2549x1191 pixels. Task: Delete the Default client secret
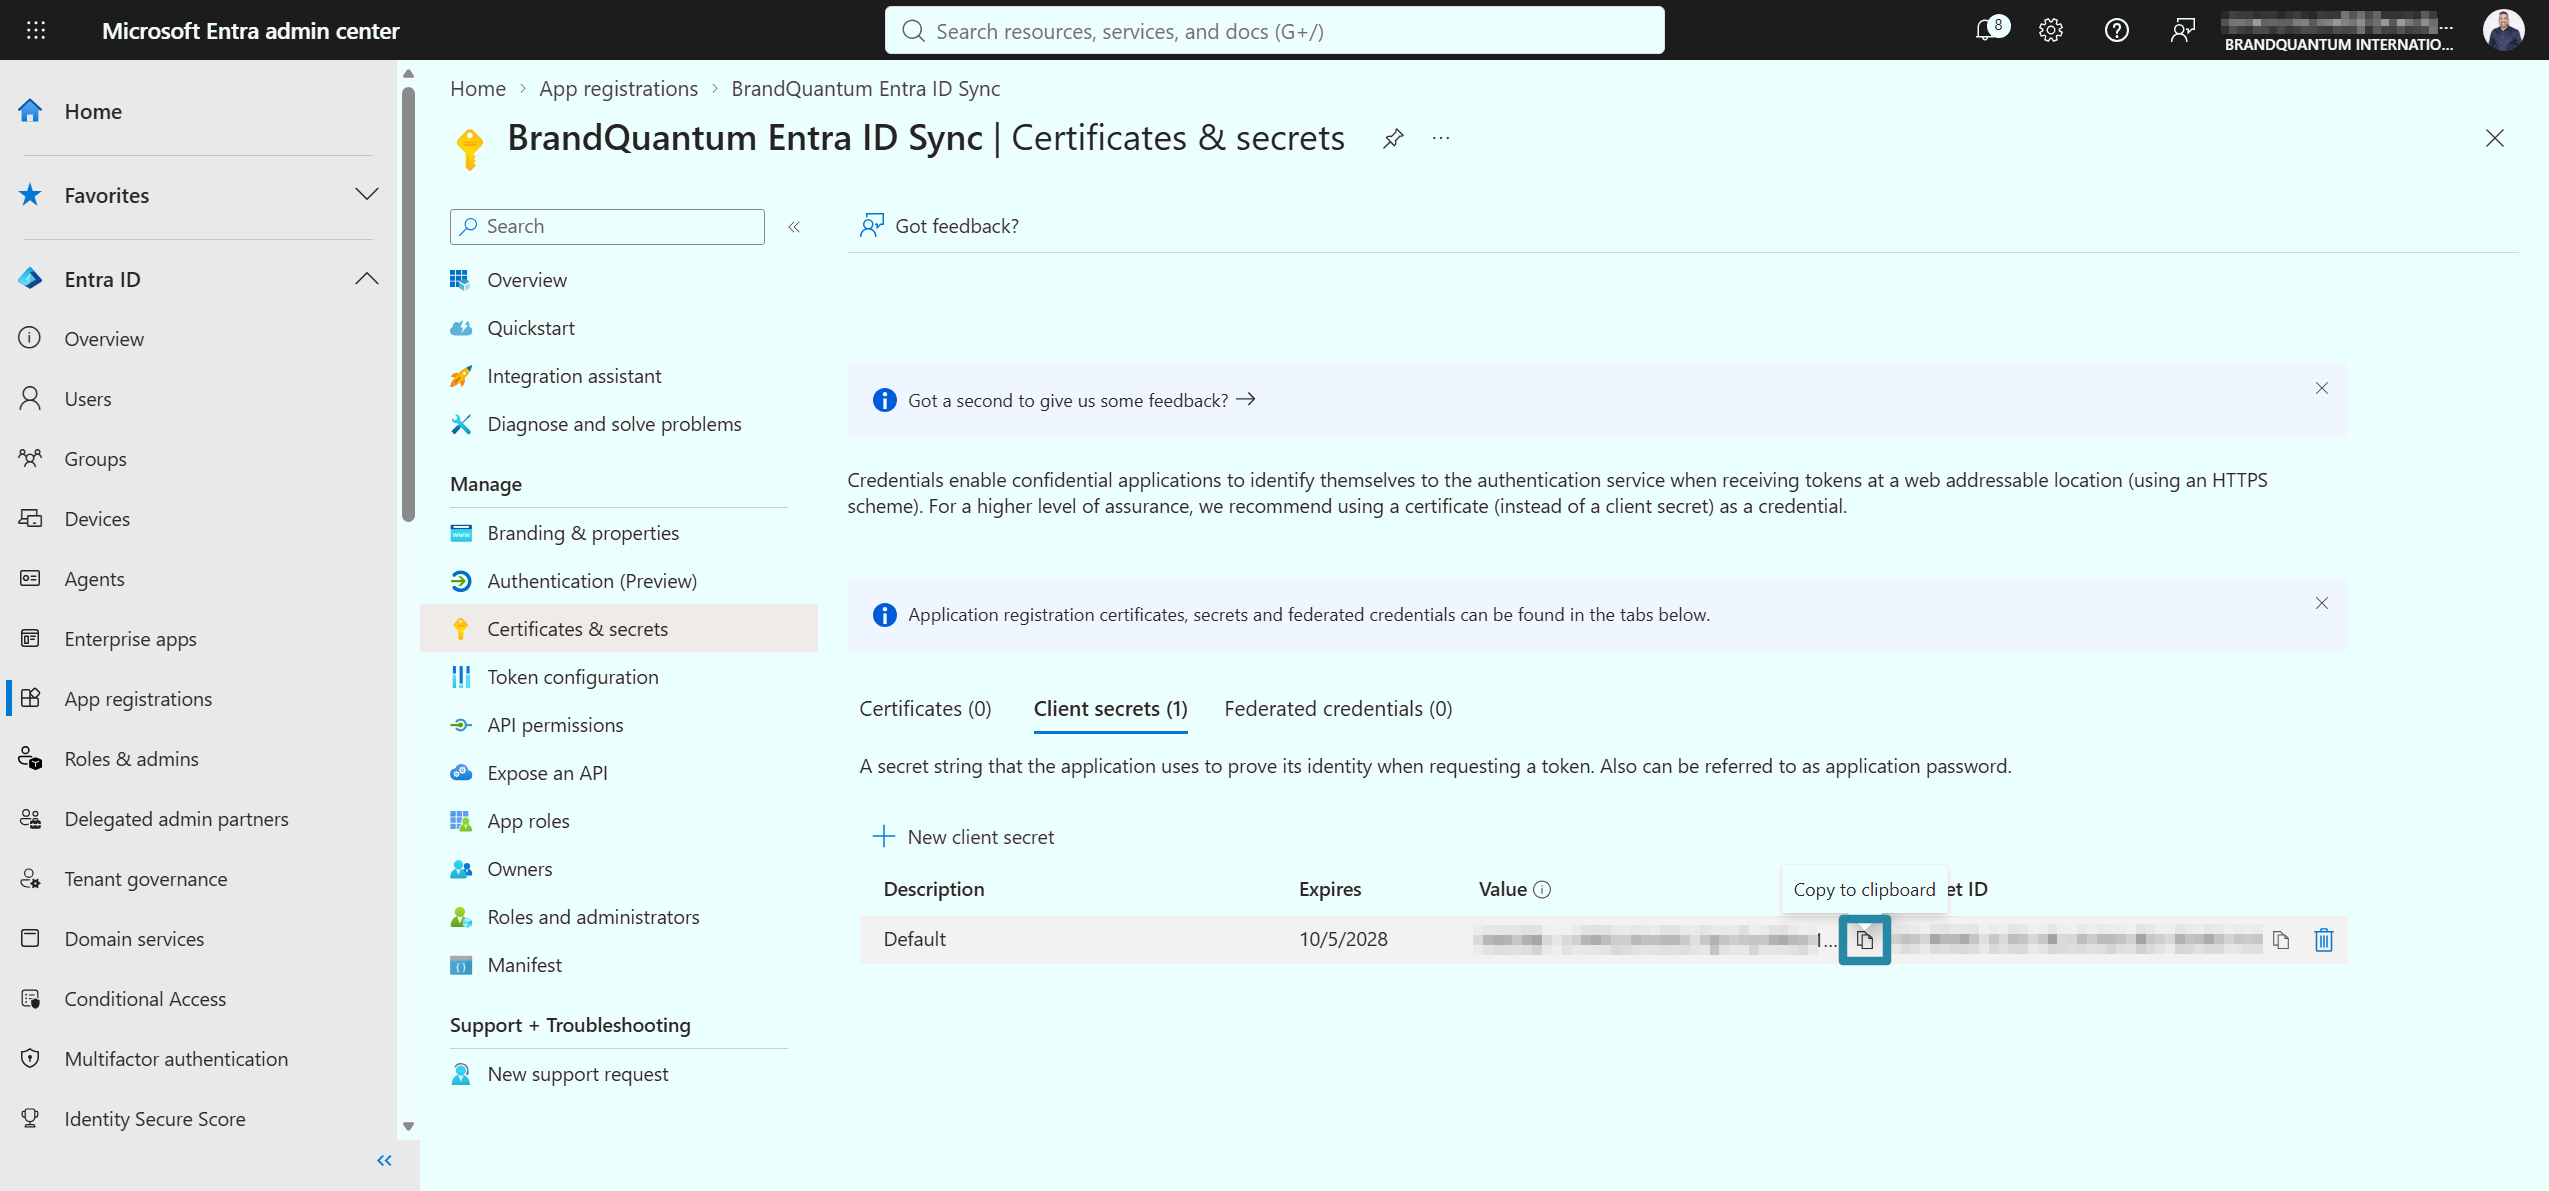2323,939
